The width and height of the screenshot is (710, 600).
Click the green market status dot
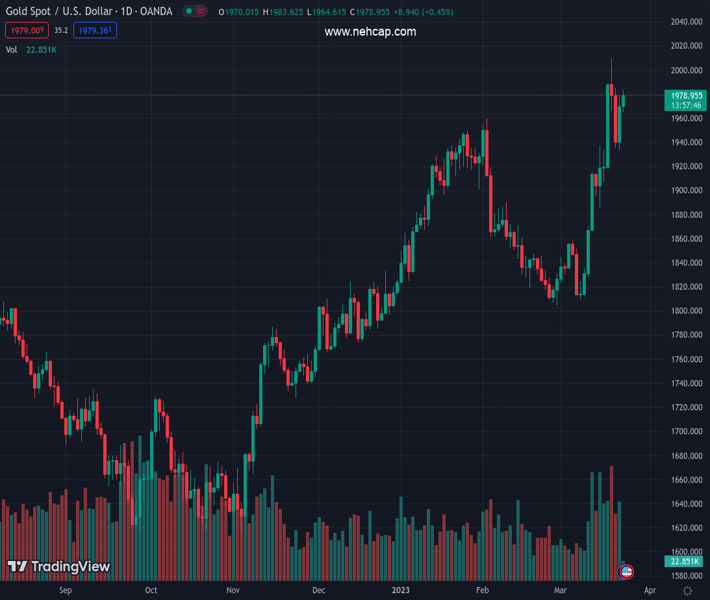coord(189,12)
